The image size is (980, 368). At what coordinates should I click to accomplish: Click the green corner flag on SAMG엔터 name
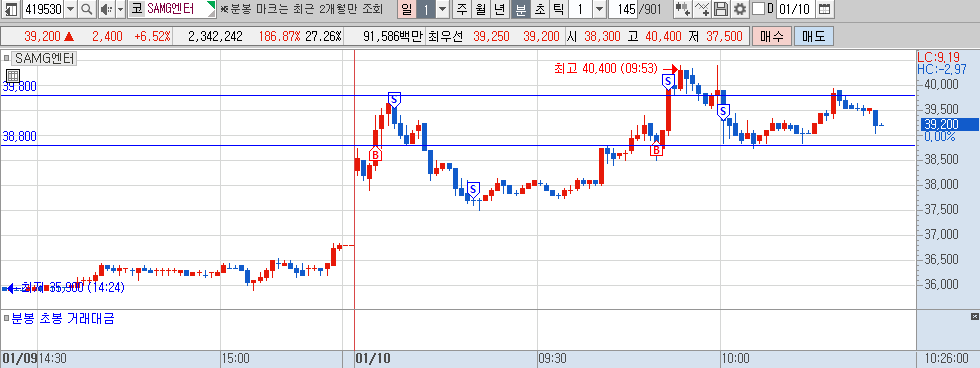(211, 6)
